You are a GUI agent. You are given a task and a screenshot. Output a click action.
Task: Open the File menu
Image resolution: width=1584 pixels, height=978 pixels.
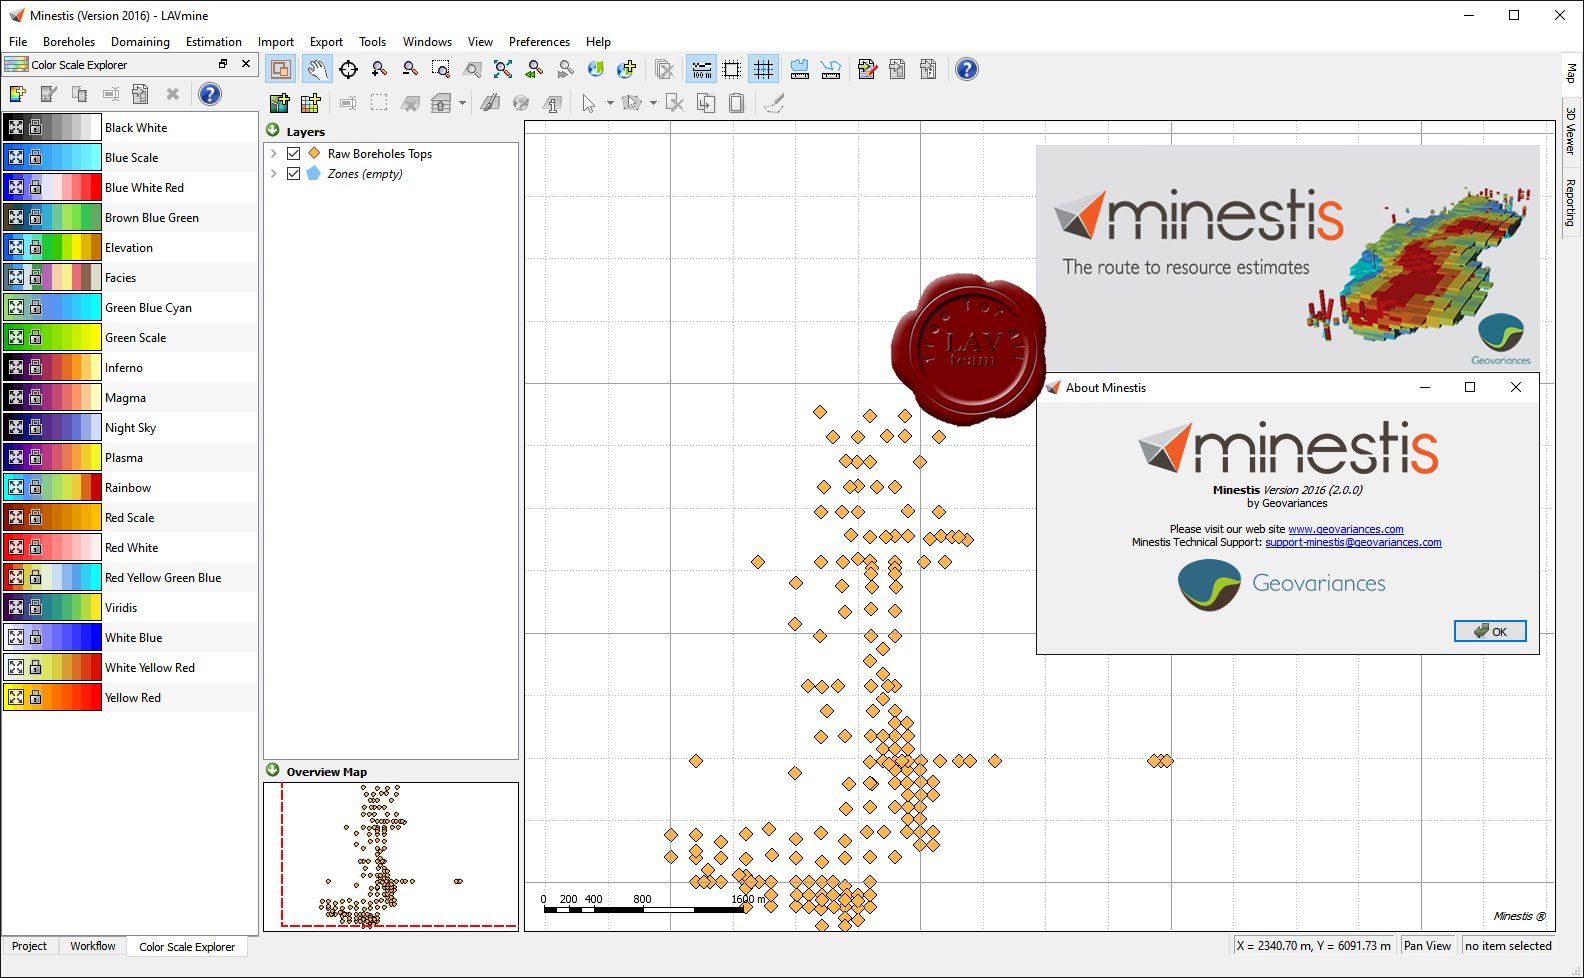point(18,42)
